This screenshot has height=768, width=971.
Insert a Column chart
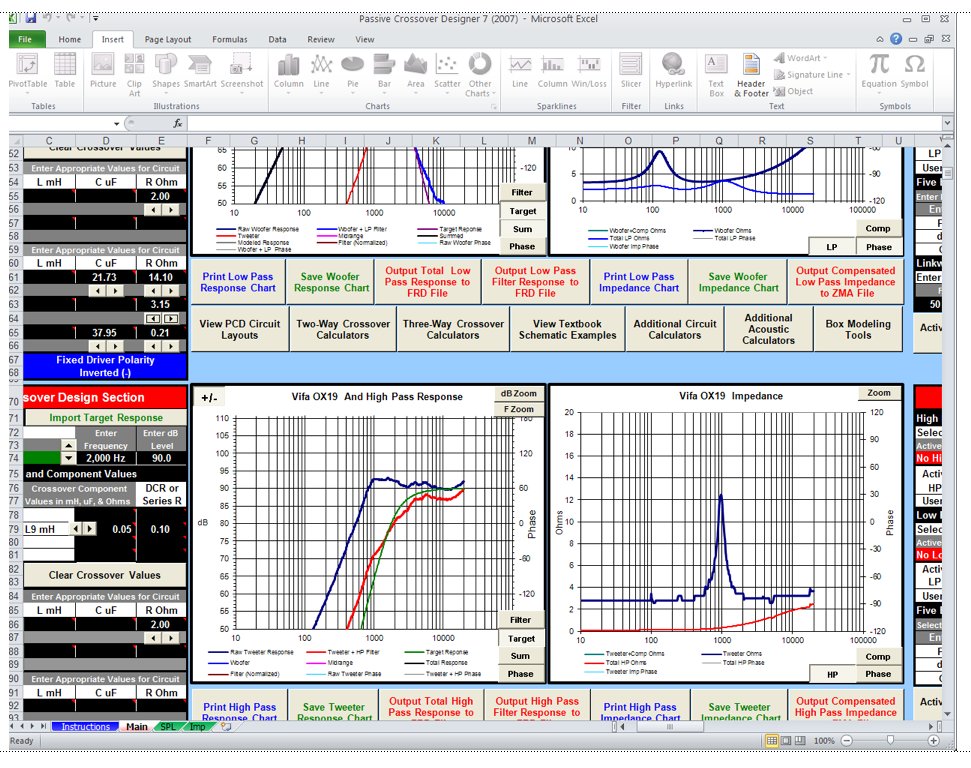click(289, 74)
